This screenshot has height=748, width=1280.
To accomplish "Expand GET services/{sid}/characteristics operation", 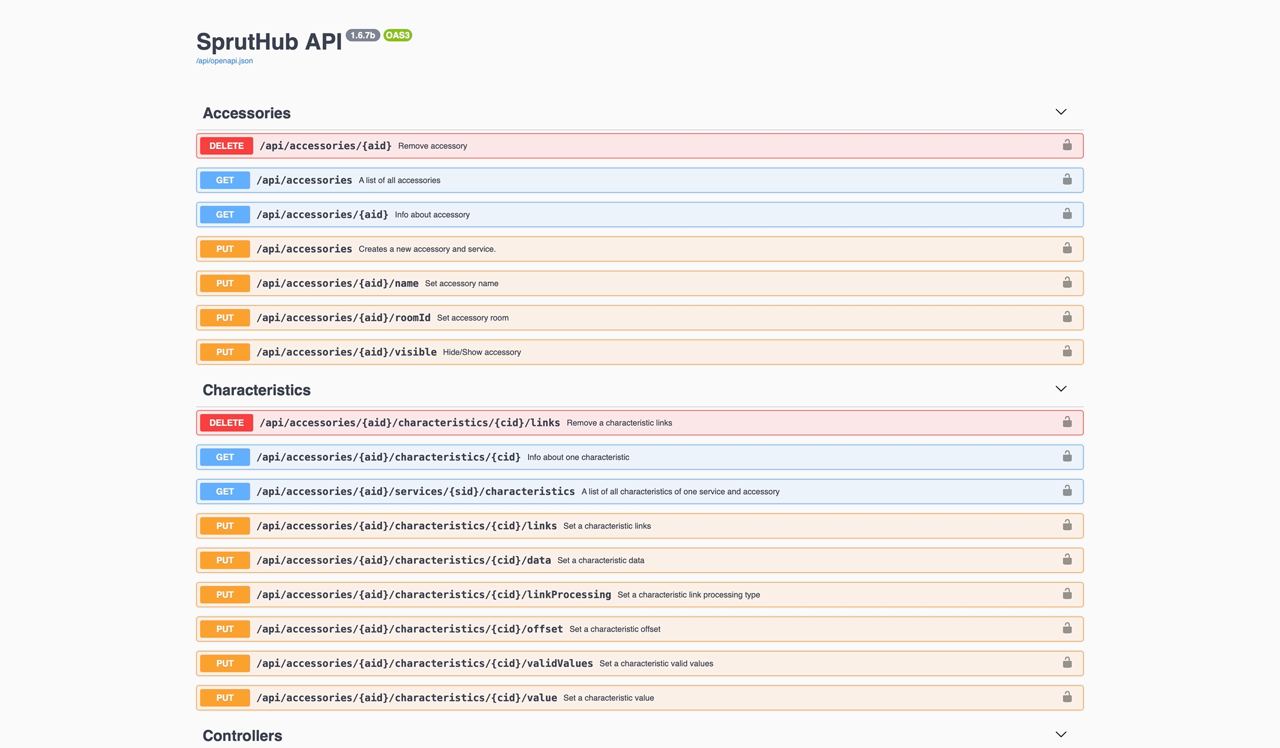I will pyautogui.click(x=640, y=491).
